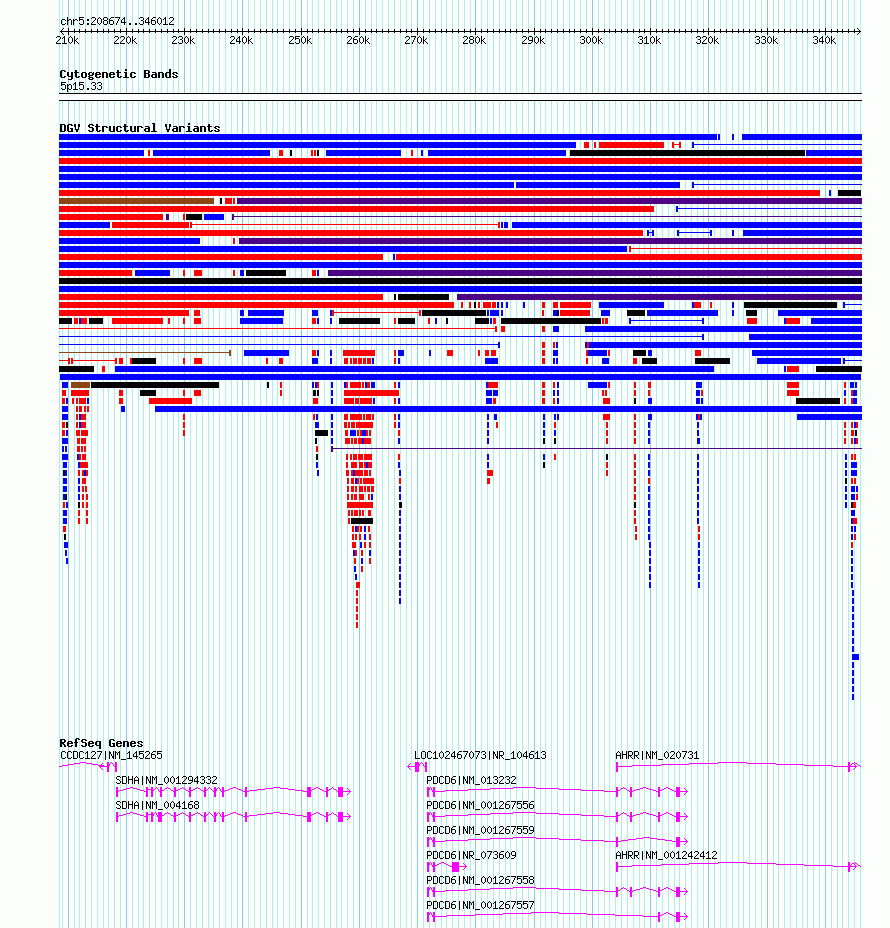Click the 290k ruler position label
This screenshot has width=890, height=928.
coord(533,40)
